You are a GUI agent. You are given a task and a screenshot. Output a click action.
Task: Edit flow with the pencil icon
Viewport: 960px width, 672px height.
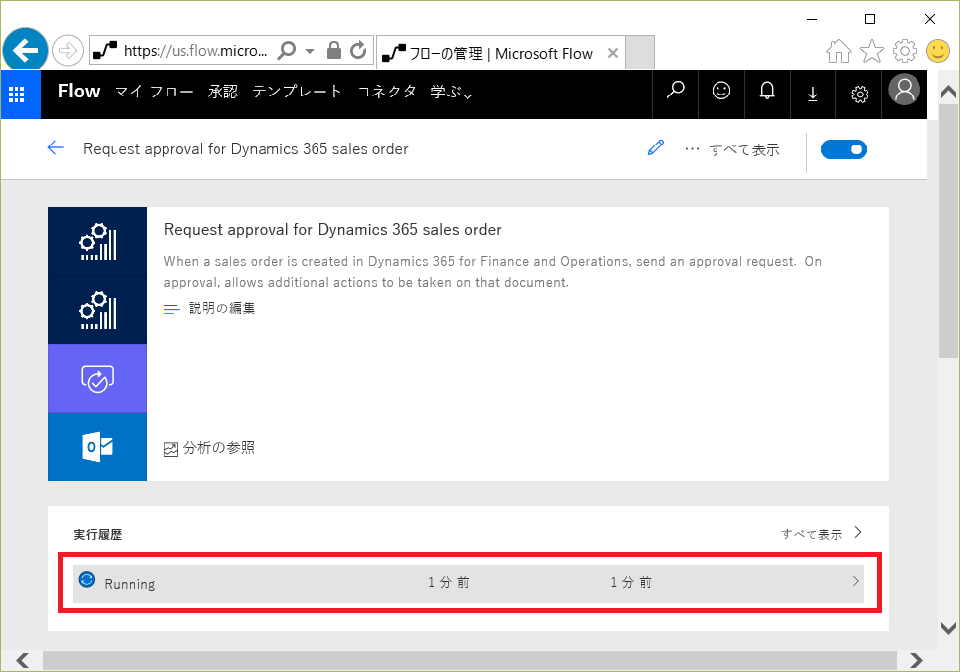coord(656,148)
